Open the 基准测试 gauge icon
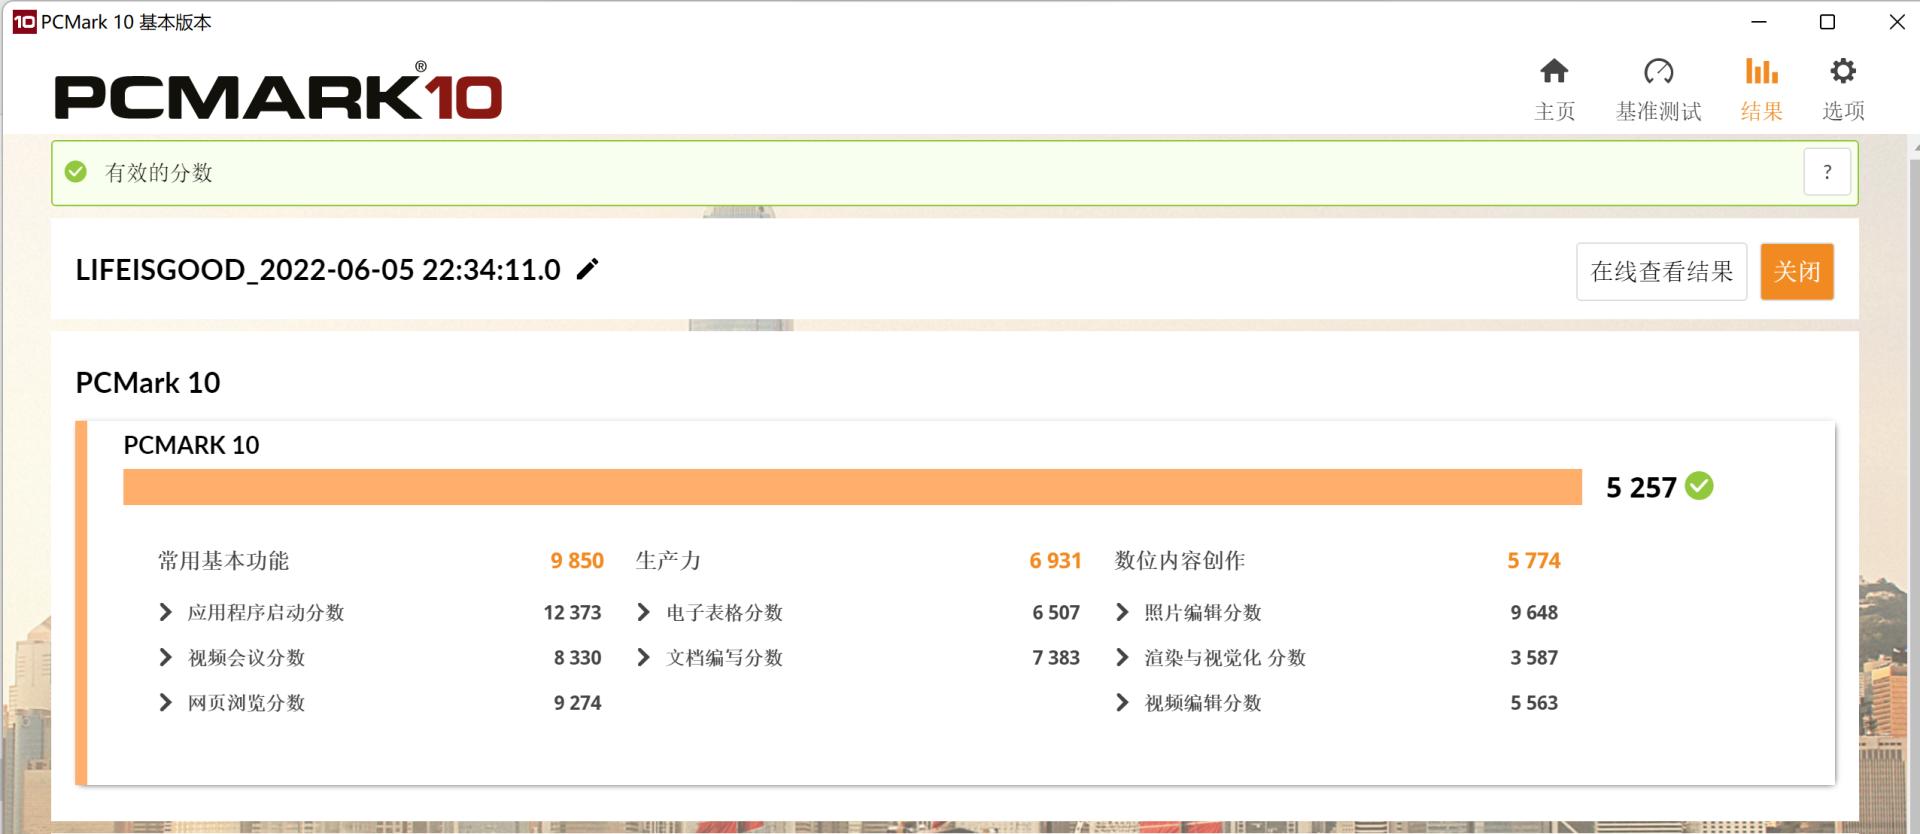This screenshot has height=834, width=1920. 1658,71
